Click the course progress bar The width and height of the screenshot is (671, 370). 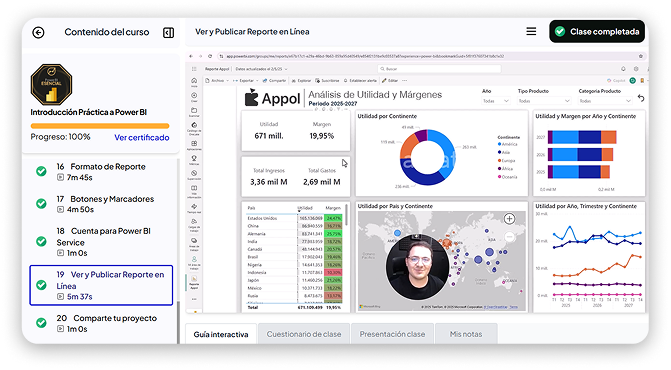(100, 126)
